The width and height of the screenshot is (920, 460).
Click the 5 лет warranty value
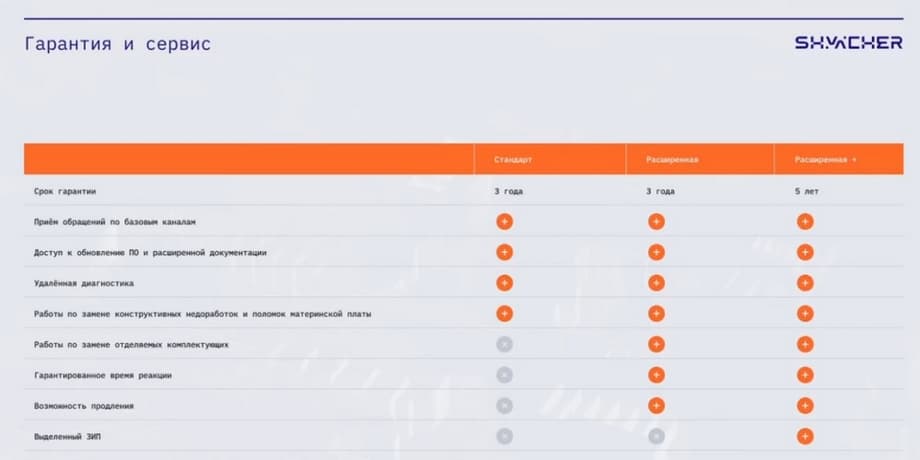pos(807,191)
